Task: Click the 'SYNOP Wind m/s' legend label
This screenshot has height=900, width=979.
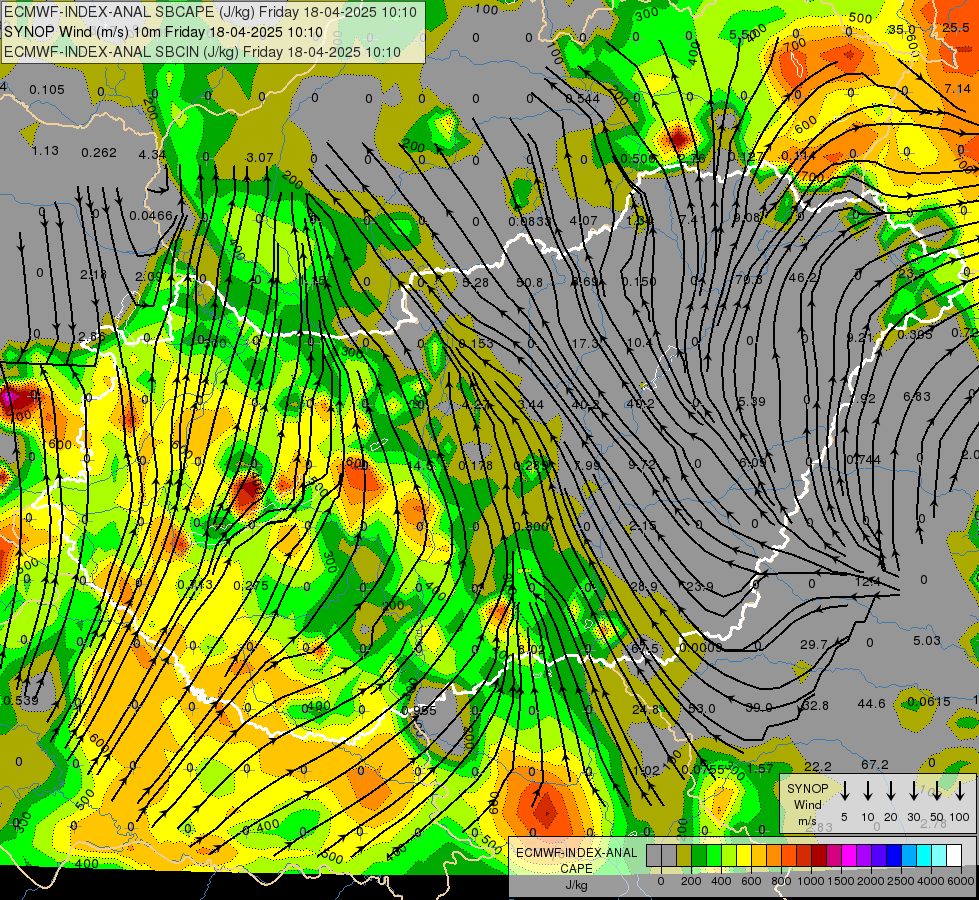Action: pos(807,804)
